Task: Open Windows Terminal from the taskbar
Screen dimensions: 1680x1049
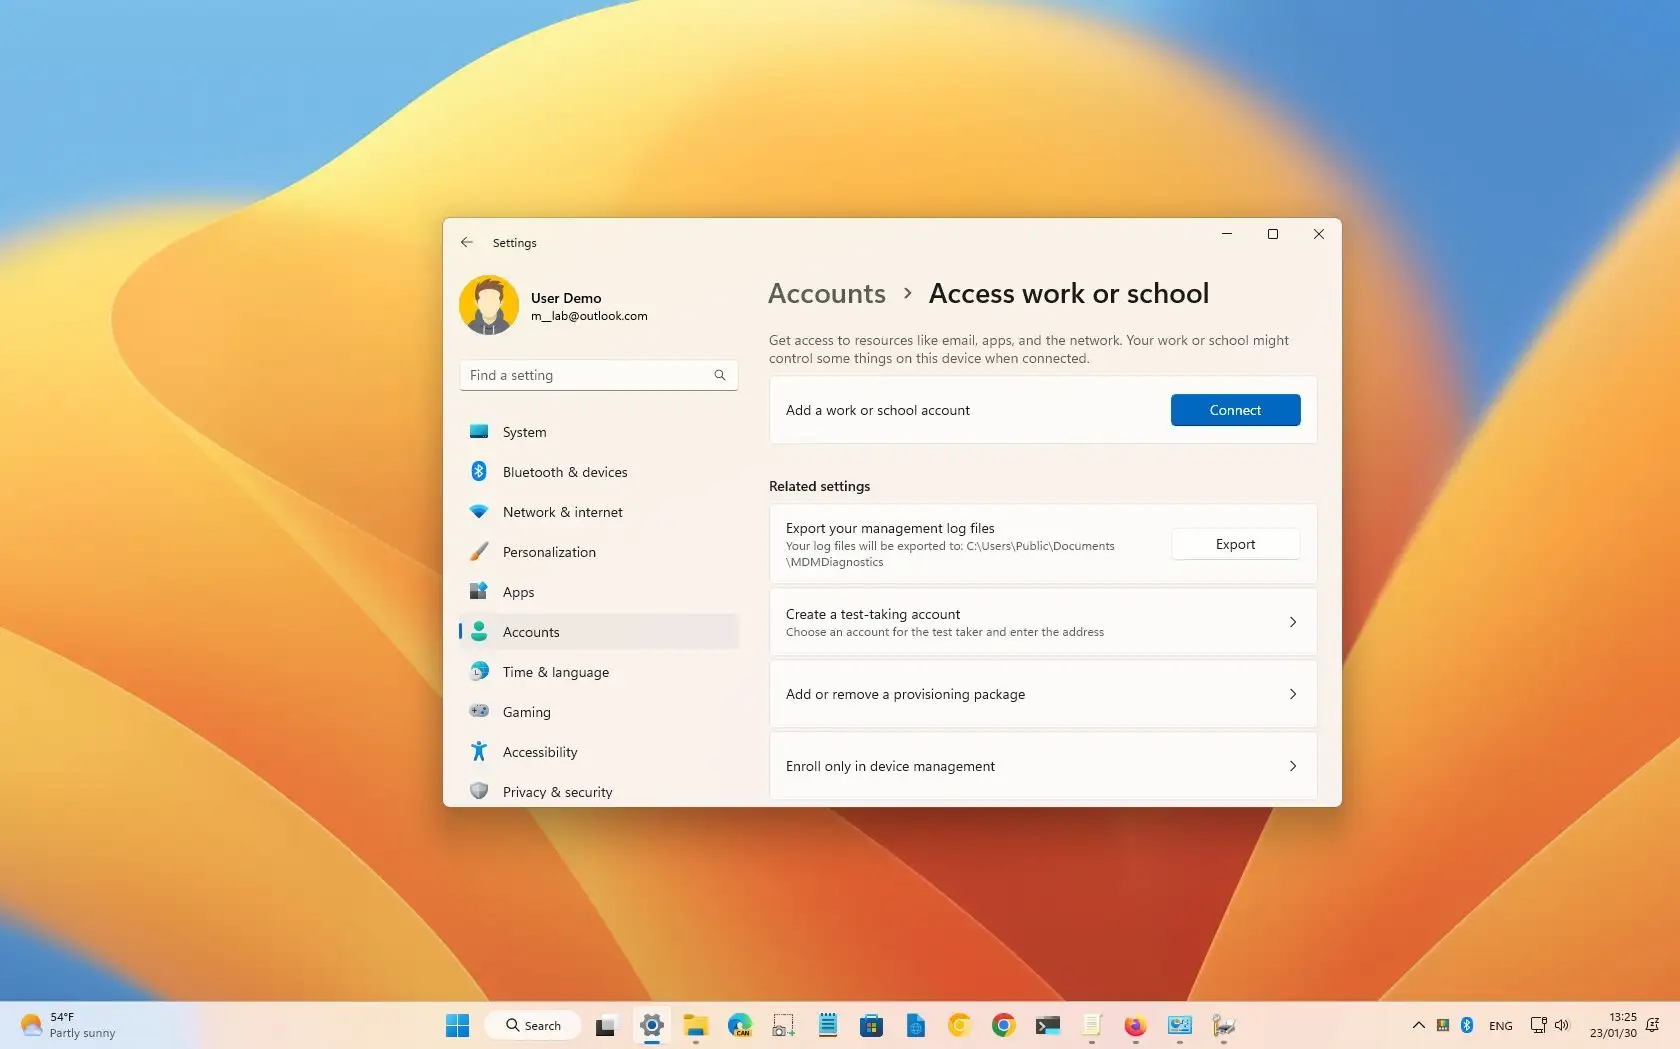Action: click(x=1048, y=1025)
